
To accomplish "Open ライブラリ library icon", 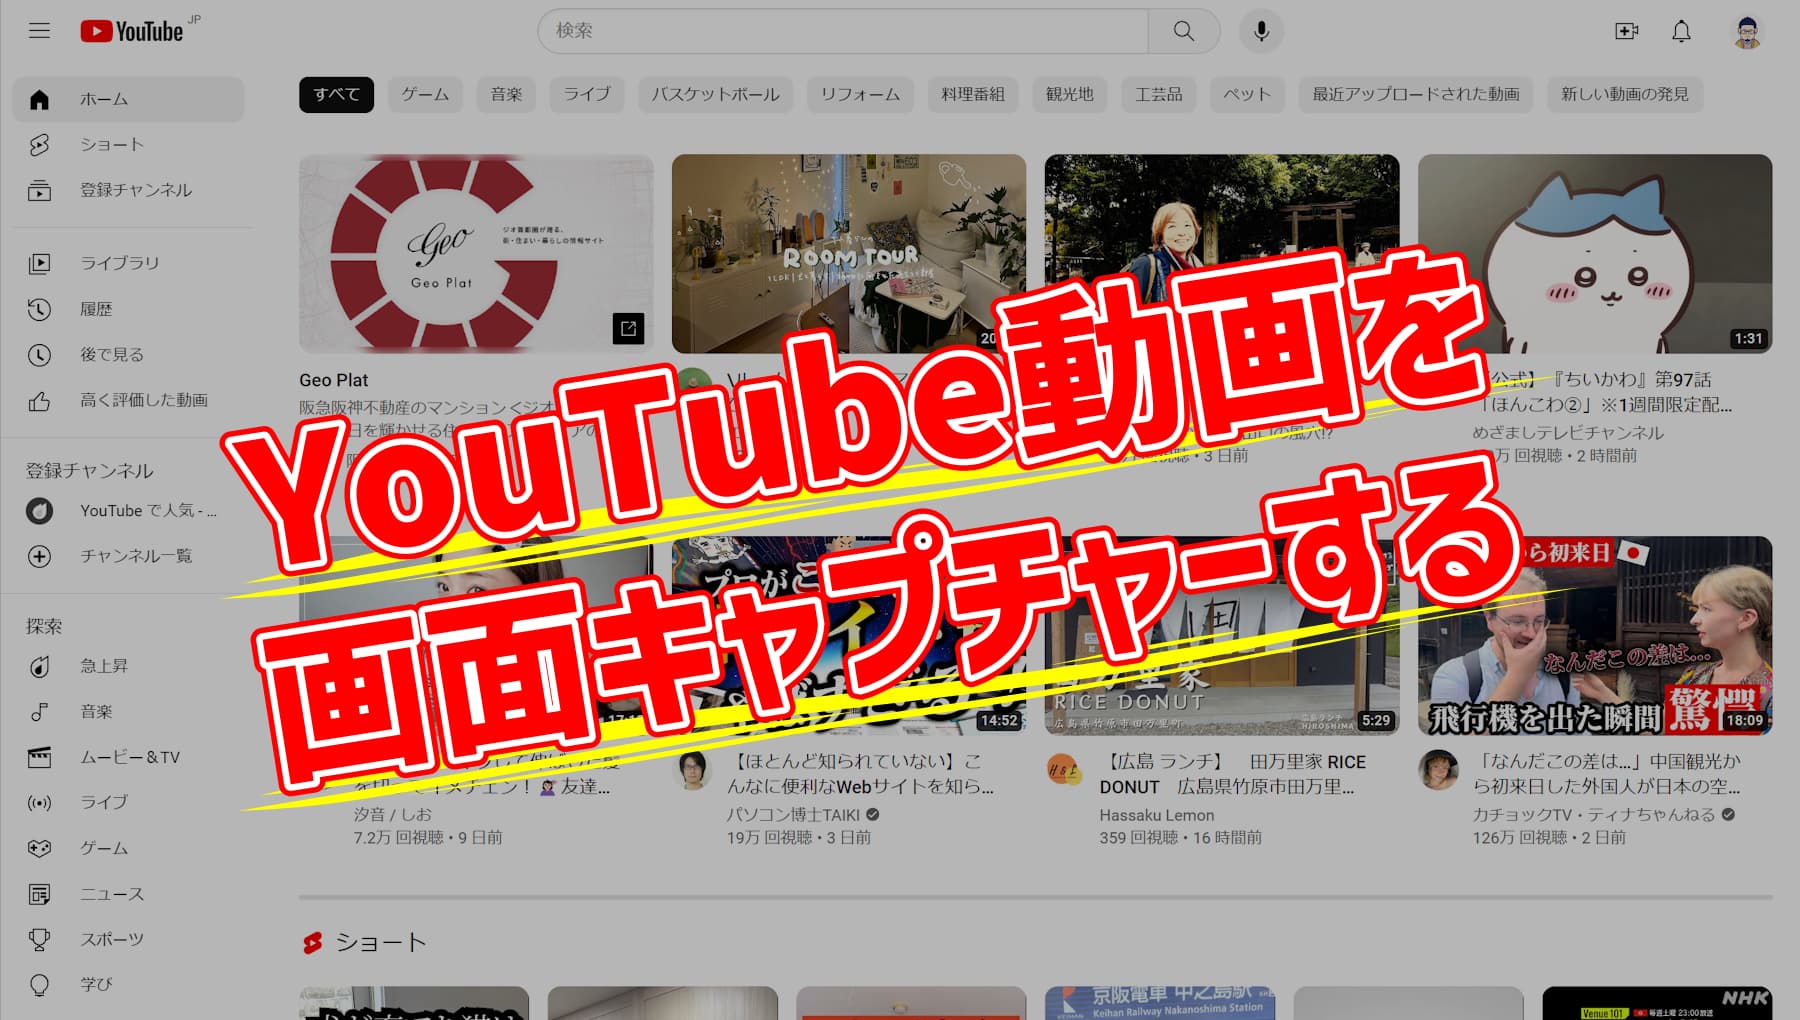I will coord(39,263).
